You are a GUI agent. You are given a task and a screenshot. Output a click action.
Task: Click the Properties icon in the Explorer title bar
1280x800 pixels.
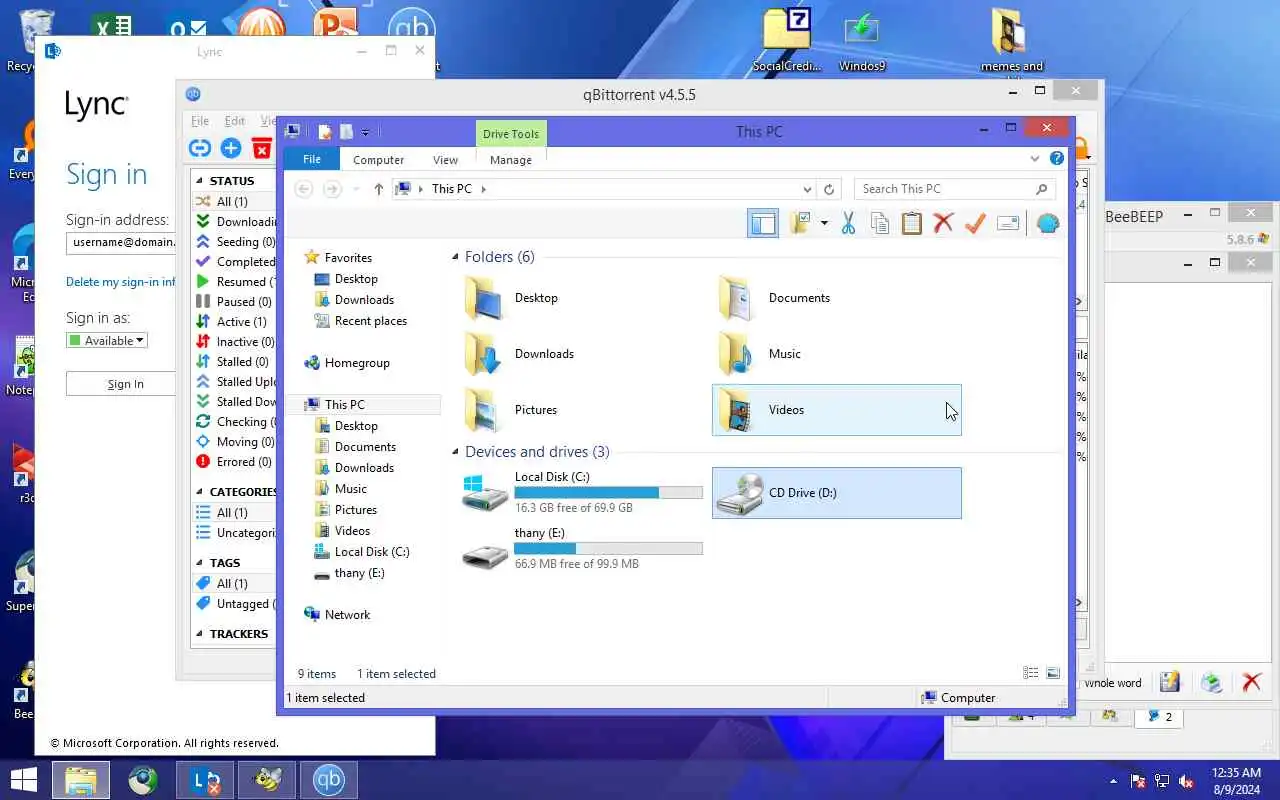(325, 132)
